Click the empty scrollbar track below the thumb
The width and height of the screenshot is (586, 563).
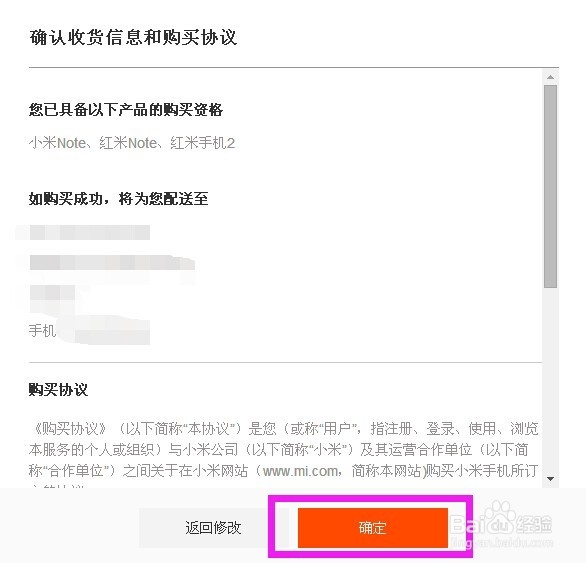coord(550,379)
